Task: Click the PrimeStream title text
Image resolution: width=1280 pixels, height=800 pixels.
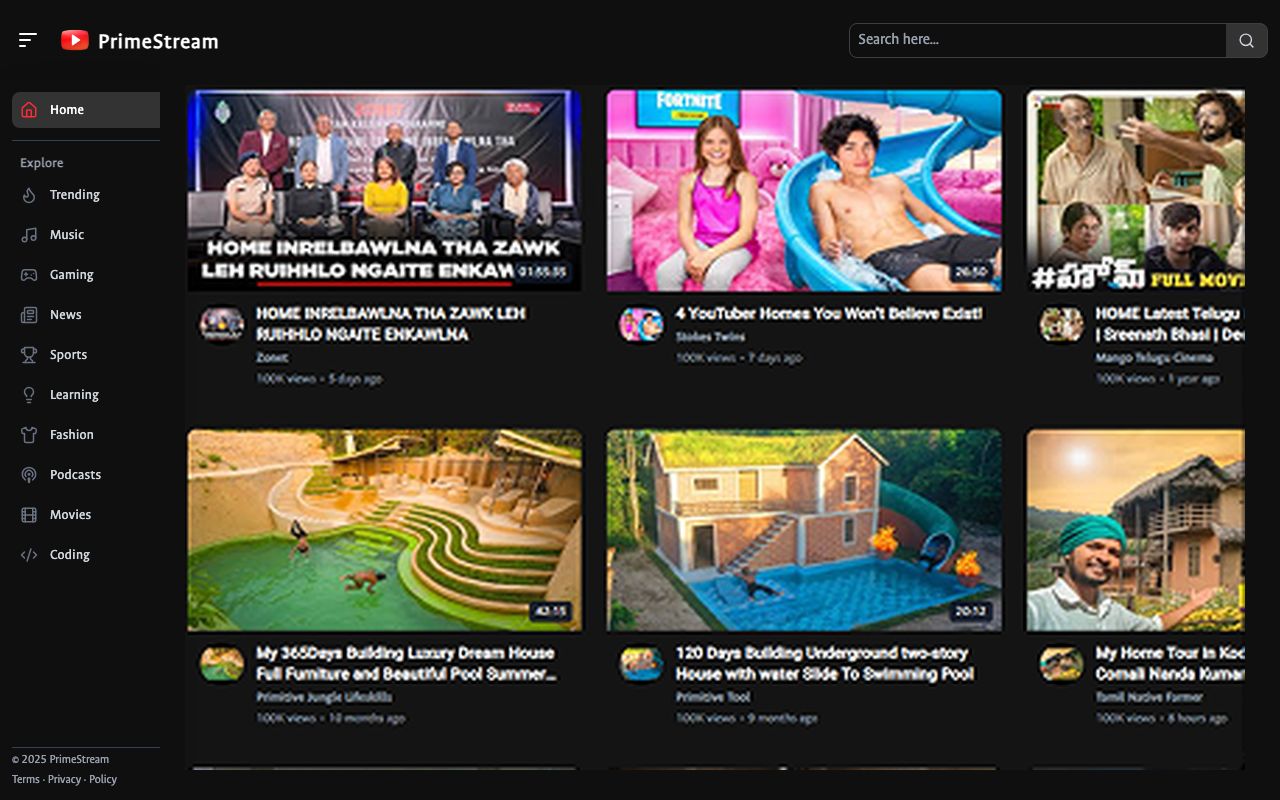Action: tap(158, 41)
